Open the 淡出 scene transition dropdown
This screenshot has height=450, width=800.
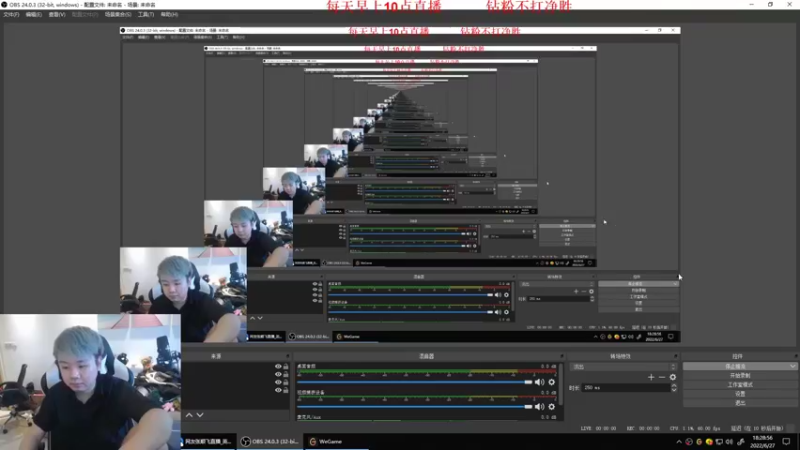(623, 367)
